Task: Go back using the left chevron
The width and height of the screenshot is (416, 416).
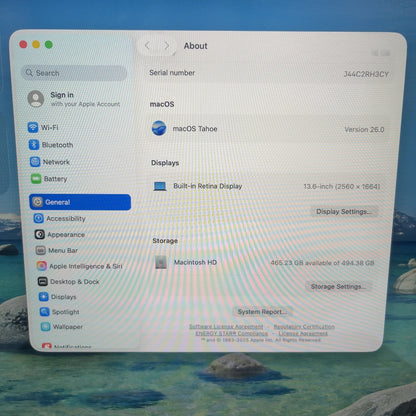Action: click(147, 45)
